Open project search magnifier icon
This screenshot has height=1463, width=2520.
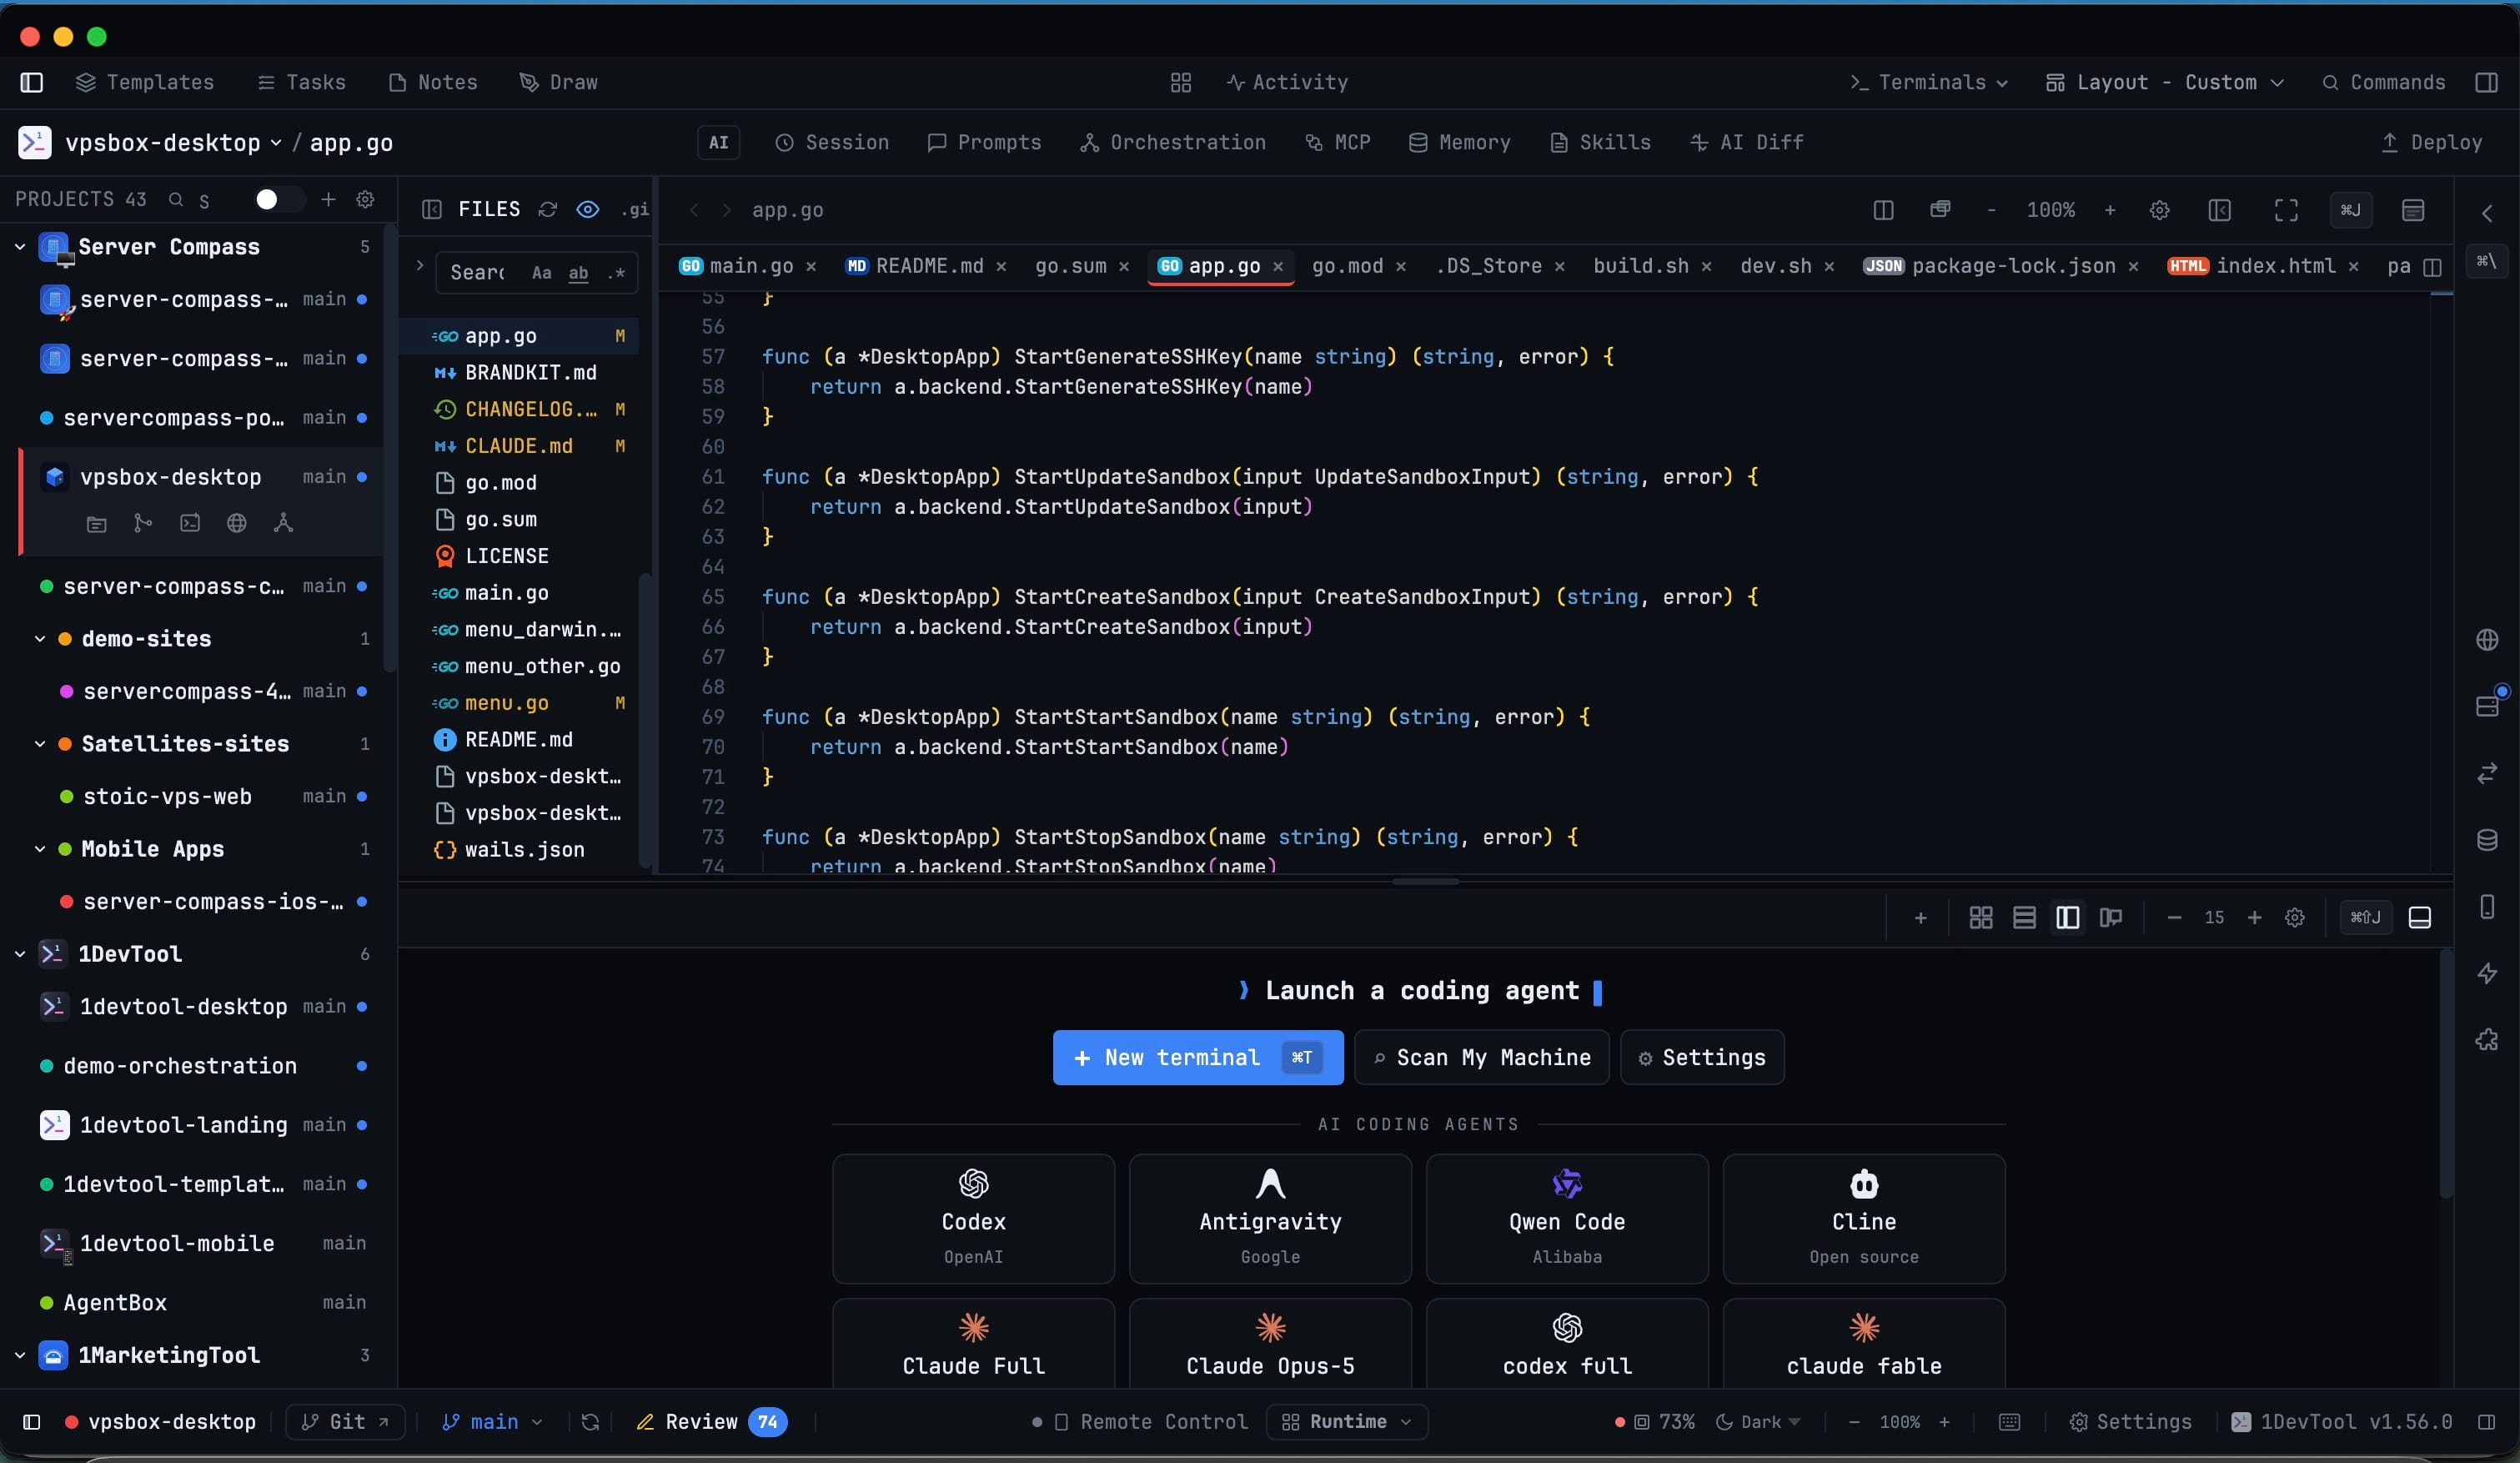pos(176,199)
